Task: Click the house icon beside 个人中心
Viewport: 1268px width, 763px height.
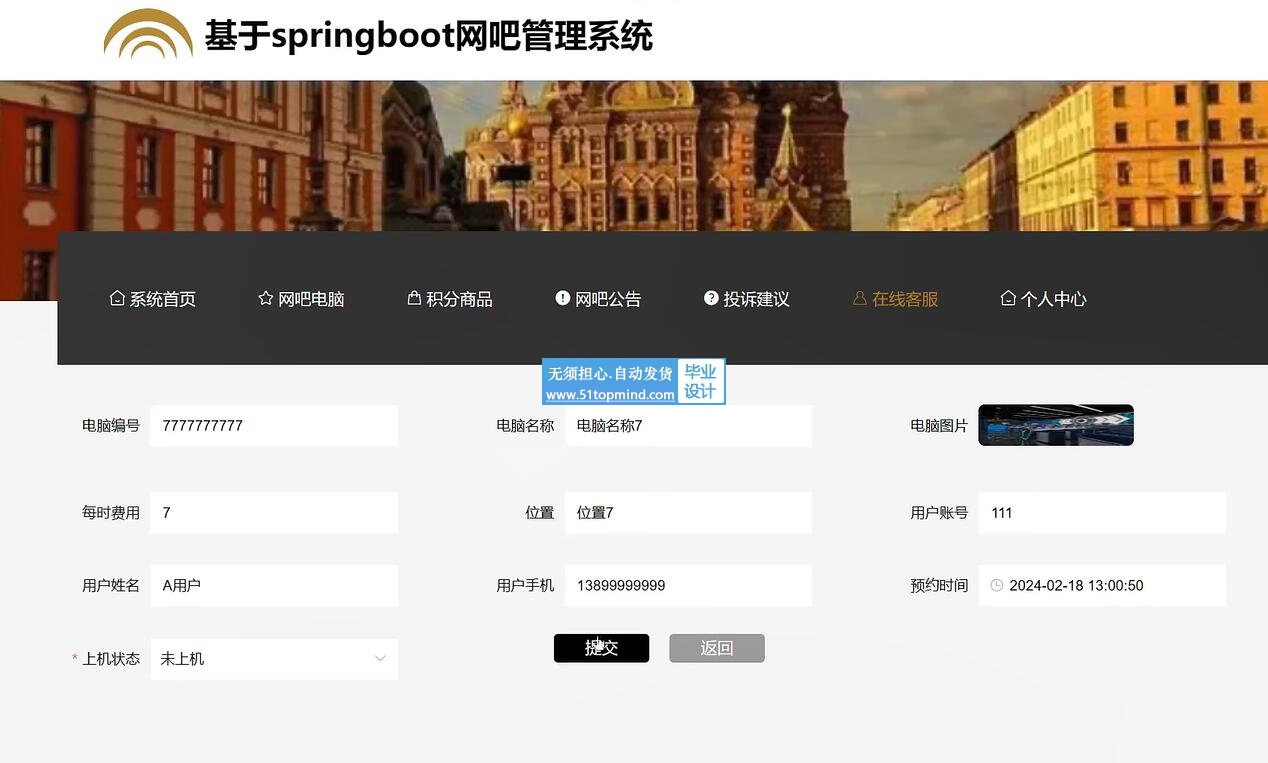Action: pos(1008,298)
